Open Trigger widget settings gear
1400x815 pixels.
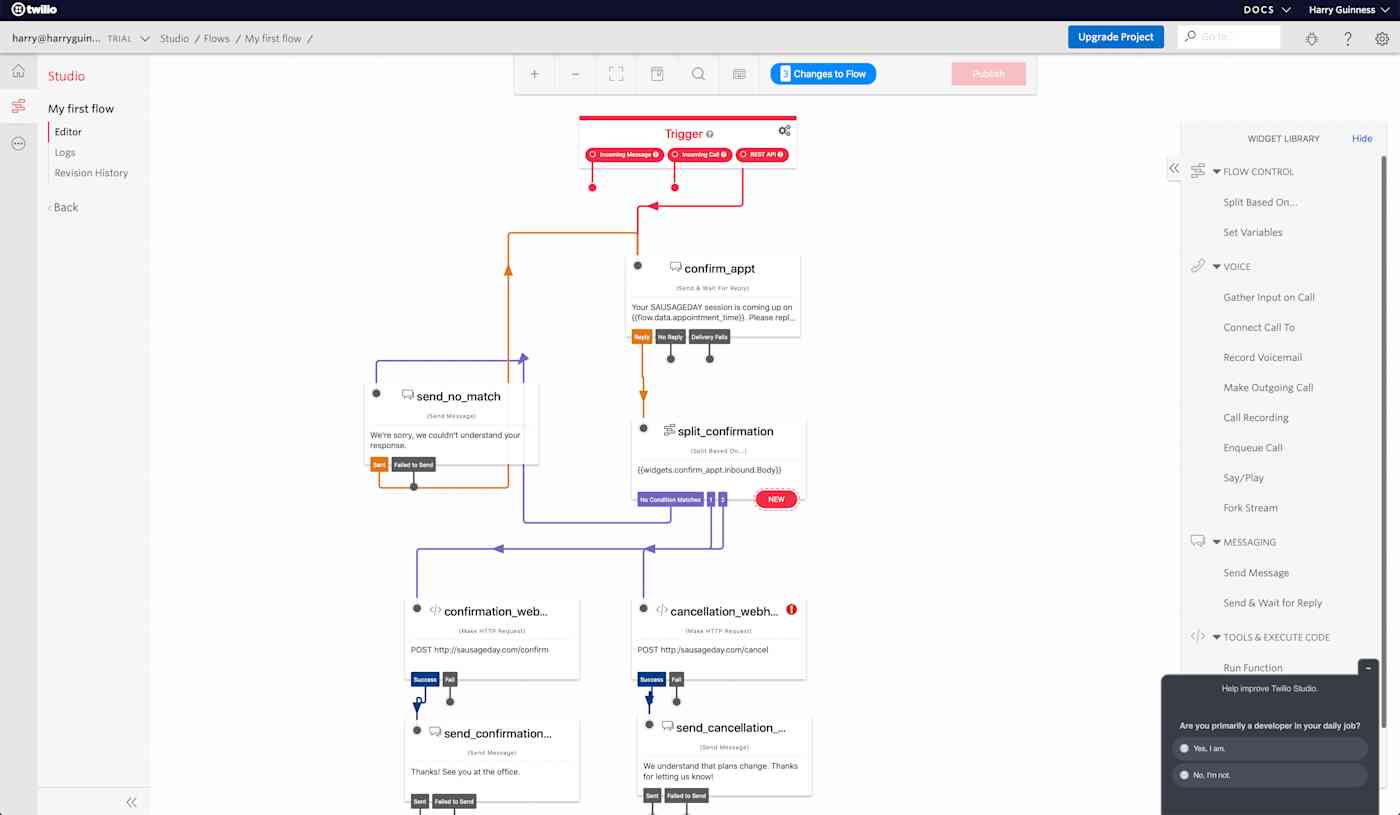(x=785, y=131)
